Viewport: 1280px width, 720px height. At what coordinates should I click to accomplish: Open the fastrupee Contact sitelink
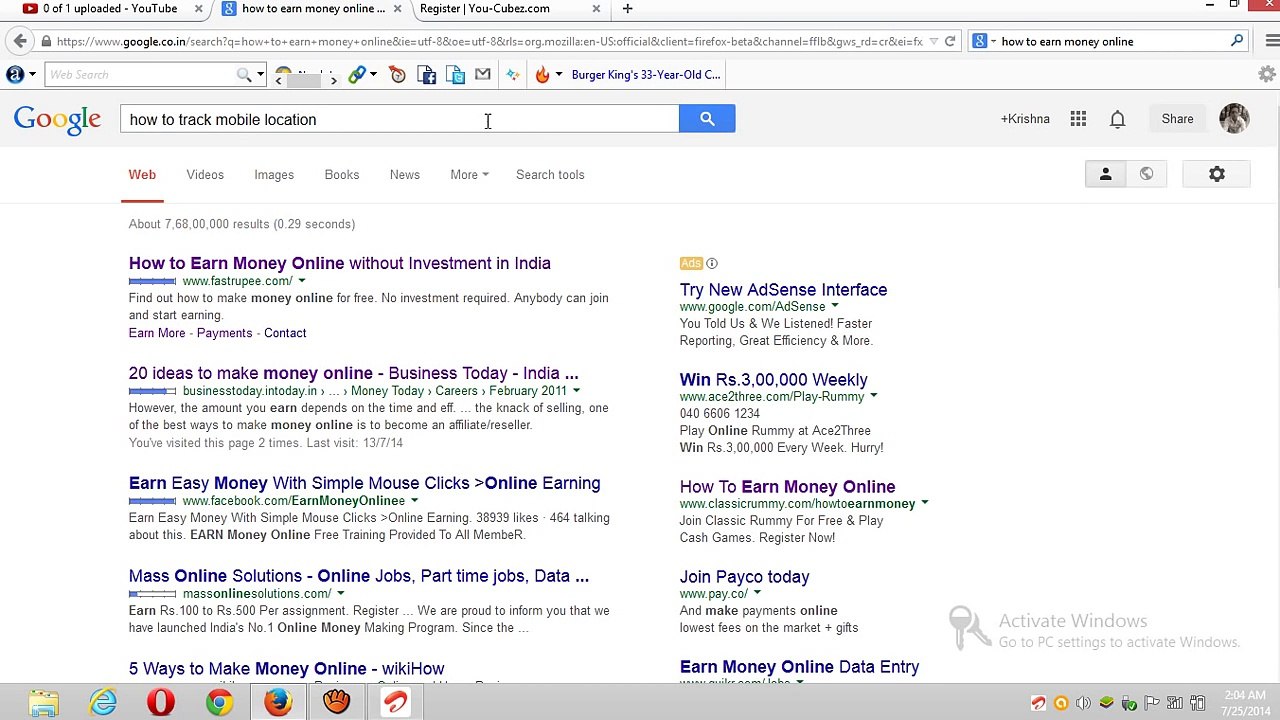tap(285, 333)
